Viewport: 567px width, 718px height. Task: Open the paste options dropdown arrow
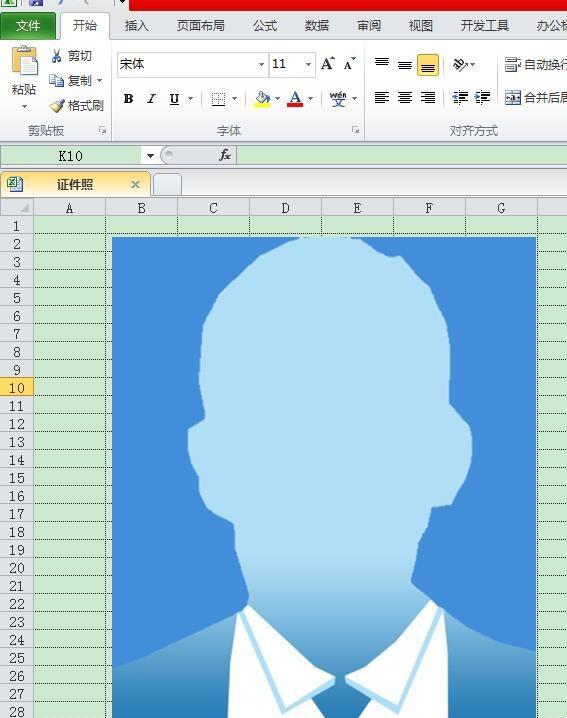(24, 107)
